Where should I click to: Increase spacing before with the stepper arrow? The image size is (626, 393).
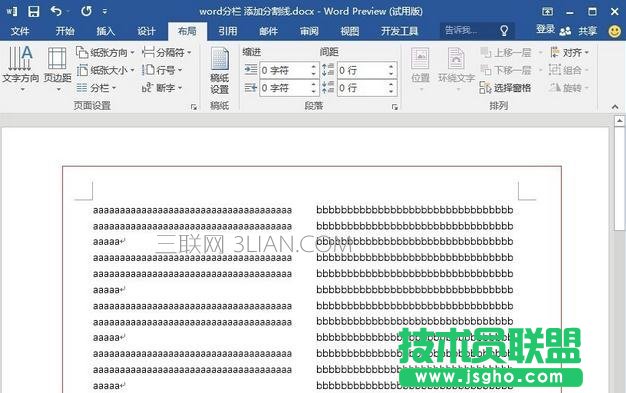click(391, 67)
